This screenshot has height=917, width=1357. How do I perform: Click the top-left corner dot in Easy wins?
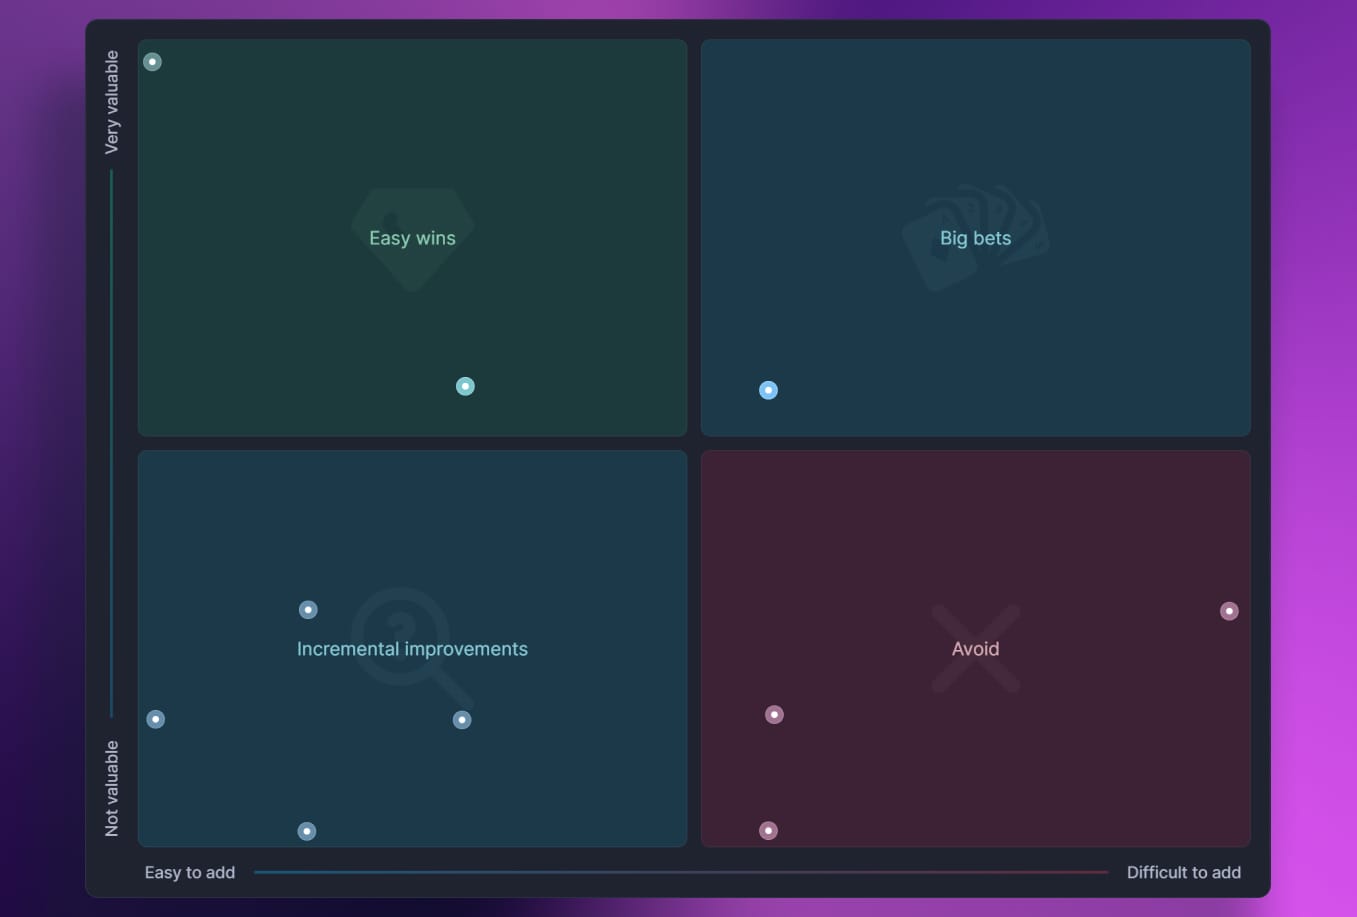point(152,62)
